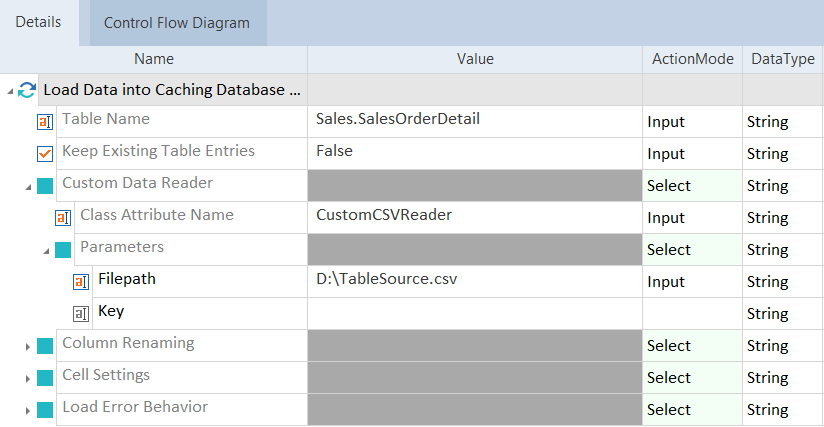Click the text icon next to Key
824x427 pixels.
point(81,314)
